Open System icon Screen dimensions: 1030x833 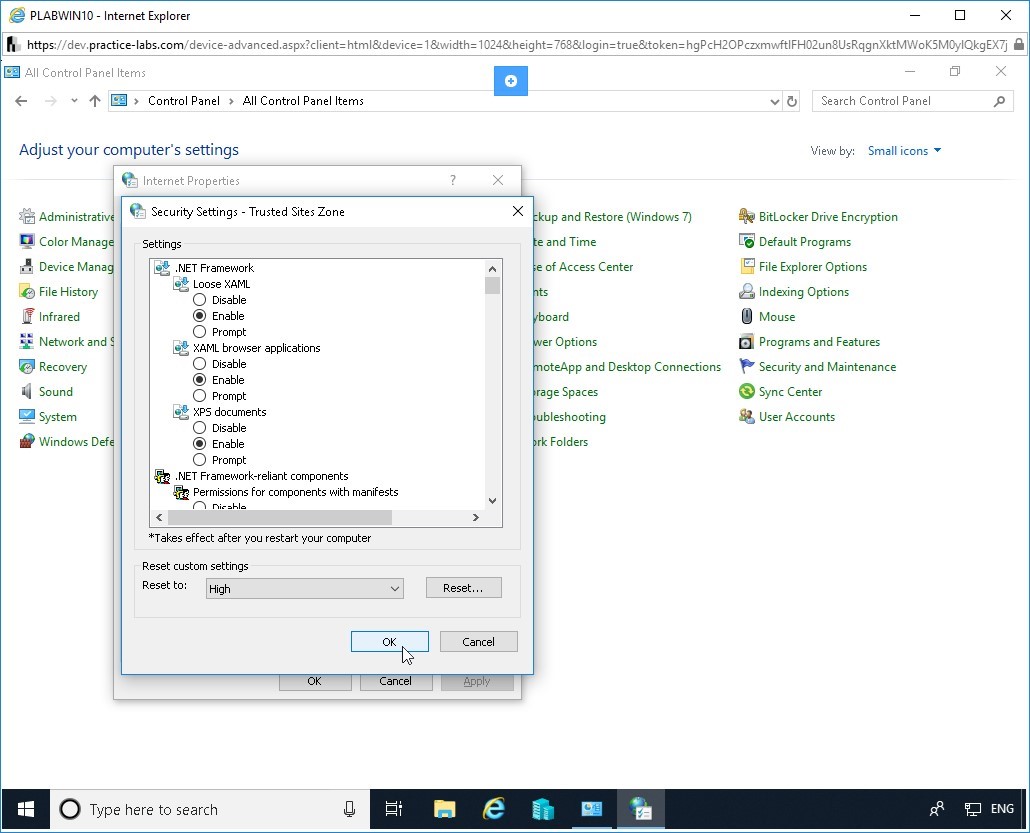[27, 416]
